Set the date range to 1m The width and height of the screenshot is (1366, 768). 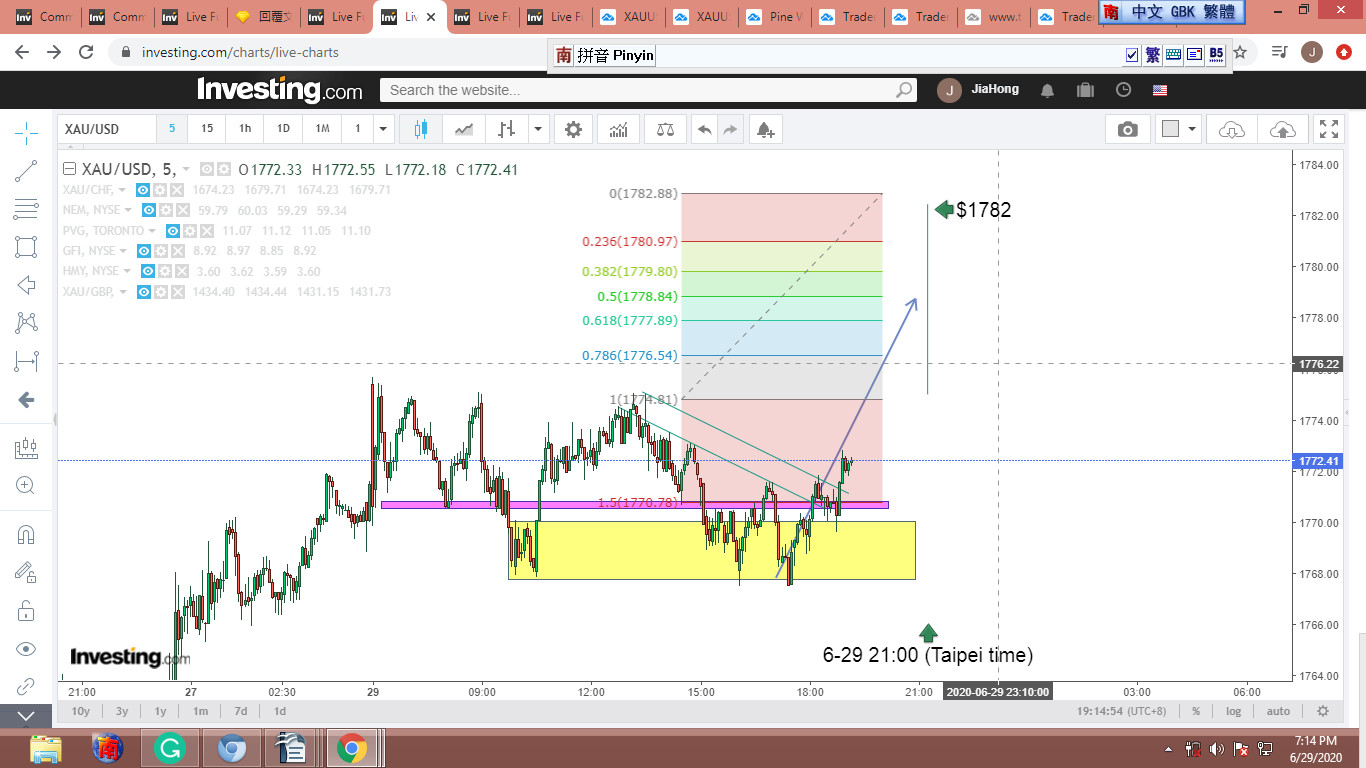200,711
